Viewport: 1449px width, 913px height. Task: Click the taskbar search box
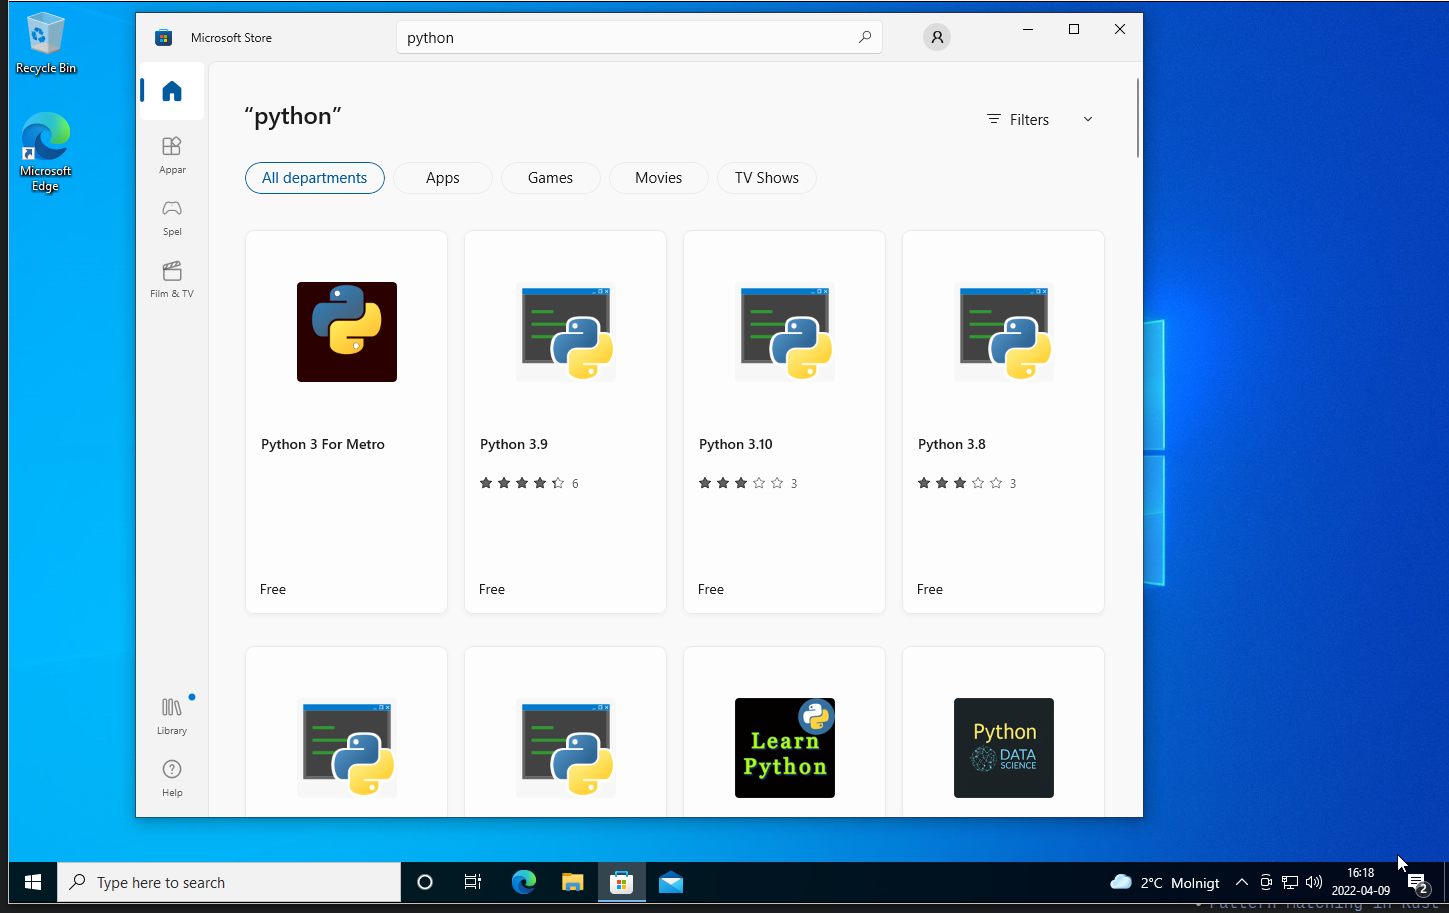(229, 882)
